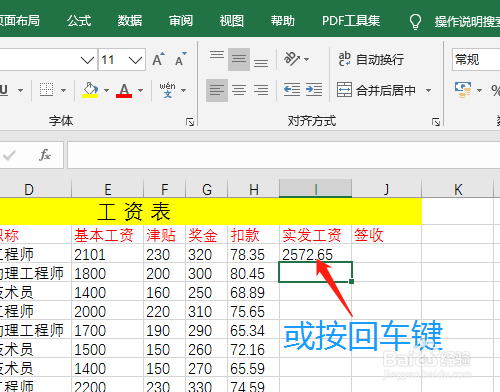Open the Review (审阅) tab

click(x=181, y=21)
